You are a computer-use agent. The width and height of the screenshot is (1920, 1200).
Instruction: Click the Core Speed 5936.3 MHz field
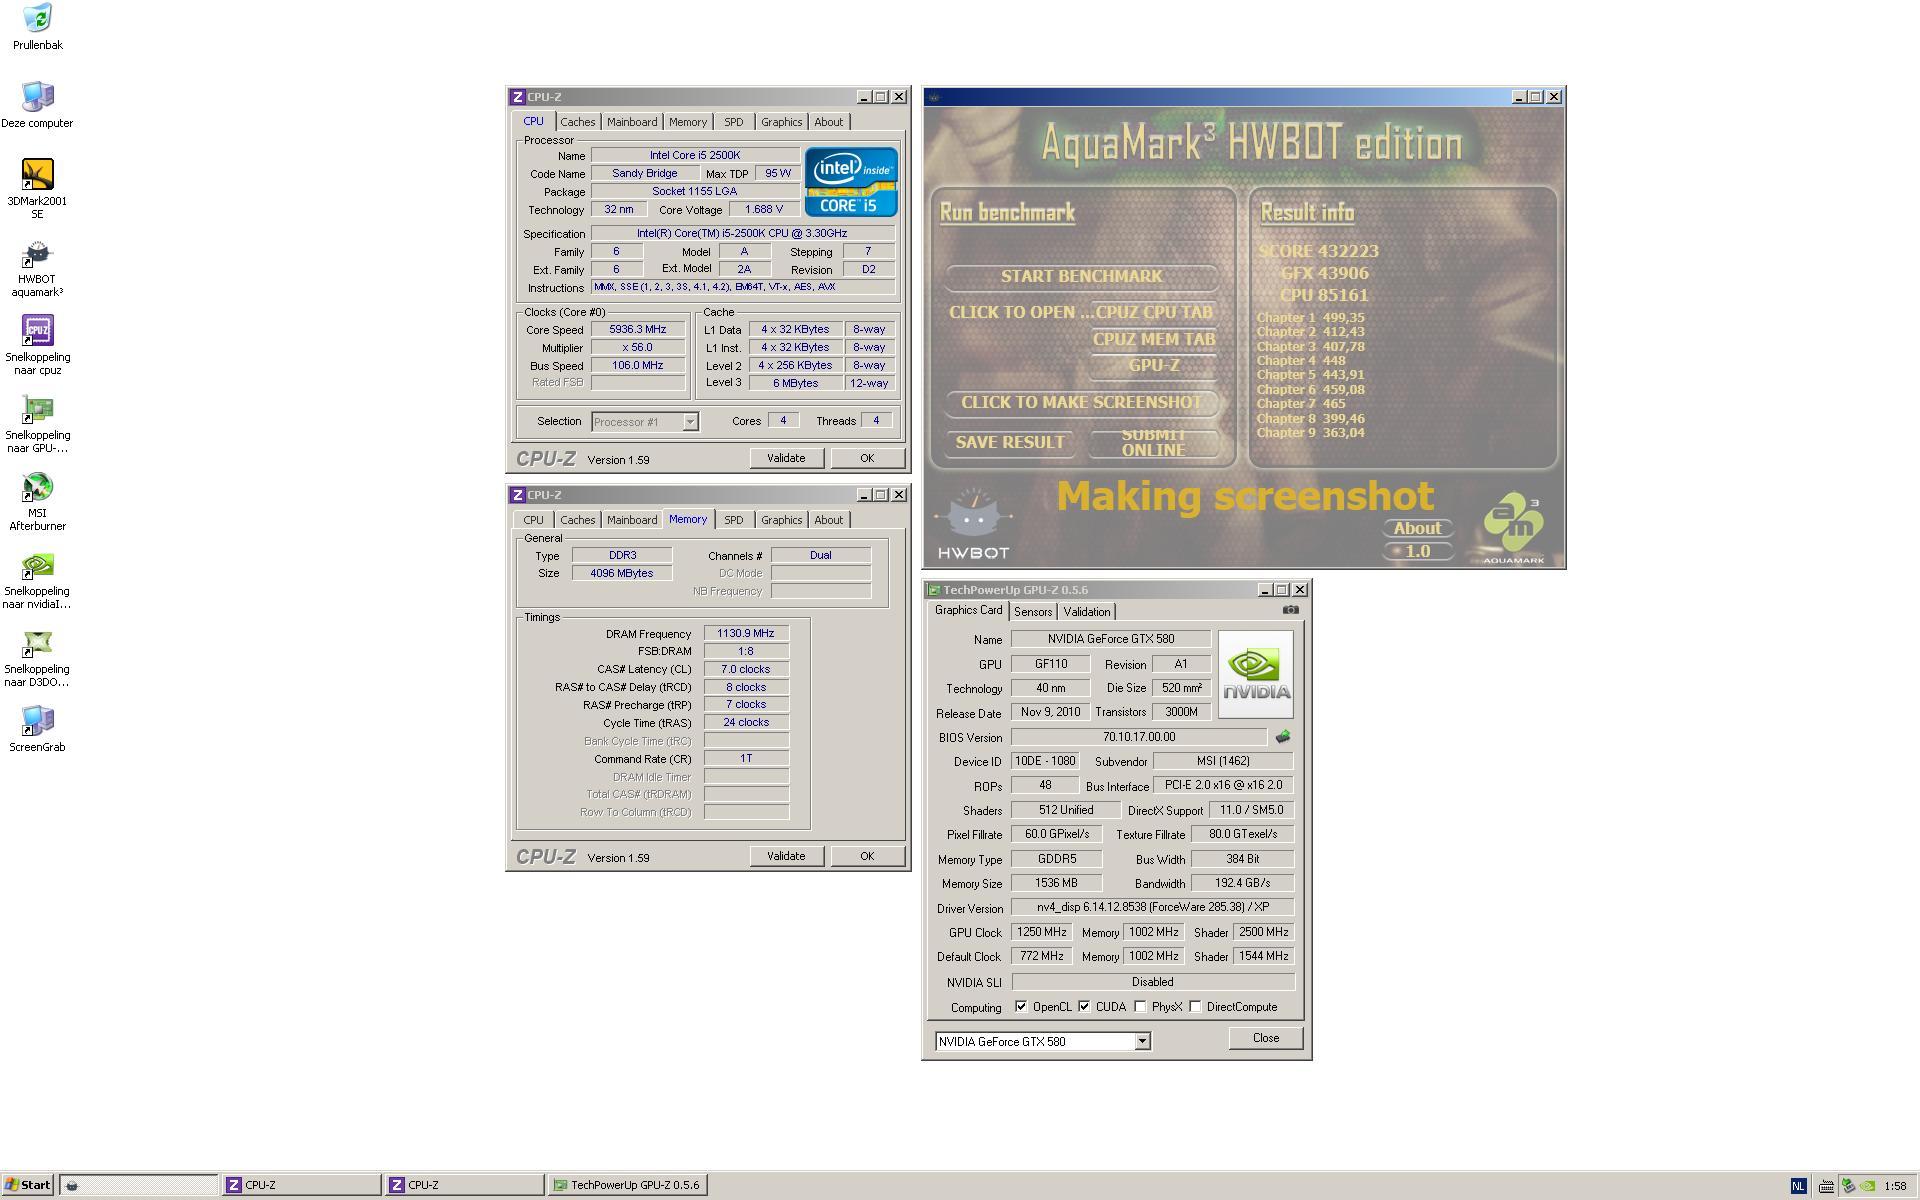pyautogui.click(x=637, y=329)
